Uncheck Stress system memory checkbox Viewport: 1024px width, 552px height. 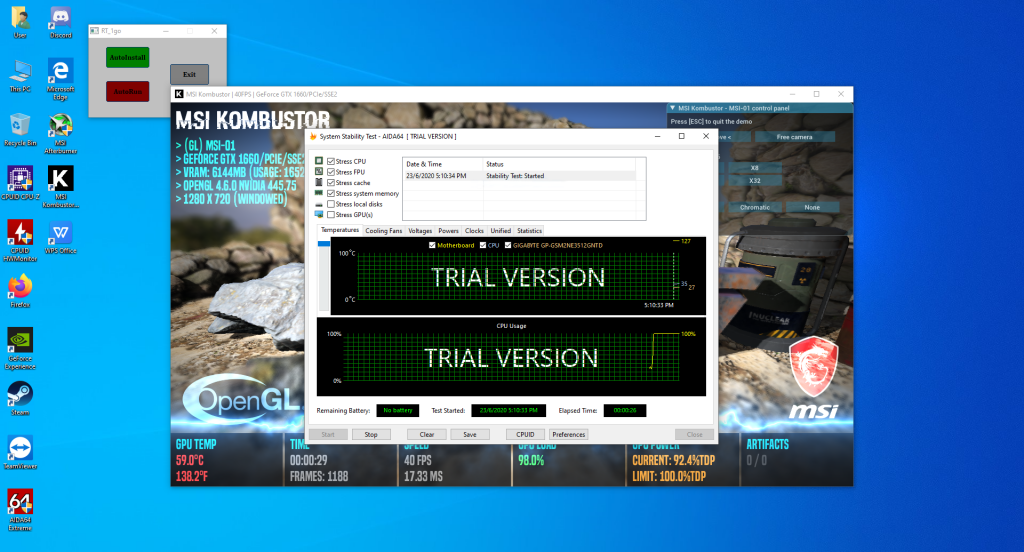pos(331,193)
